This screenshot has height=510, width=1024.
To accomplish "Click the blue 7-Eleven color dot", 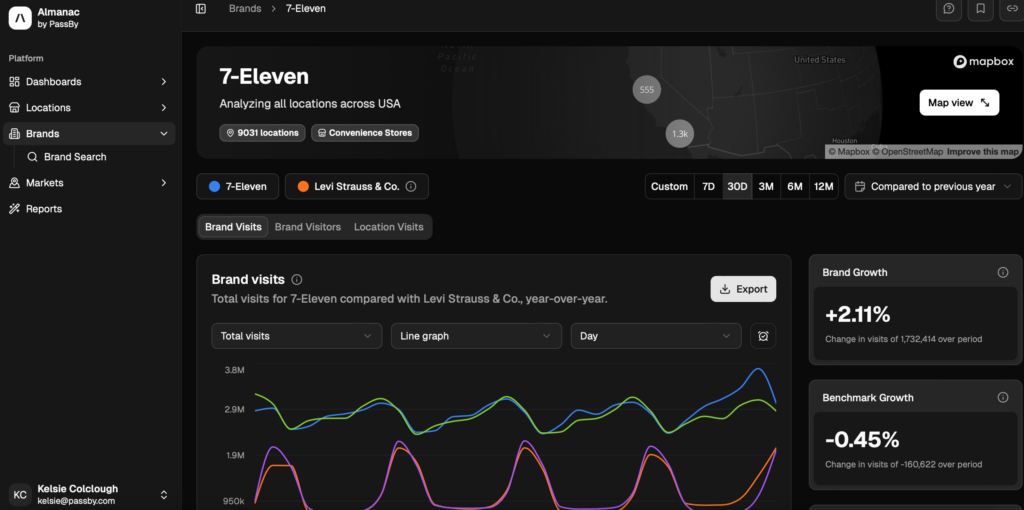I will click(214, 186).
